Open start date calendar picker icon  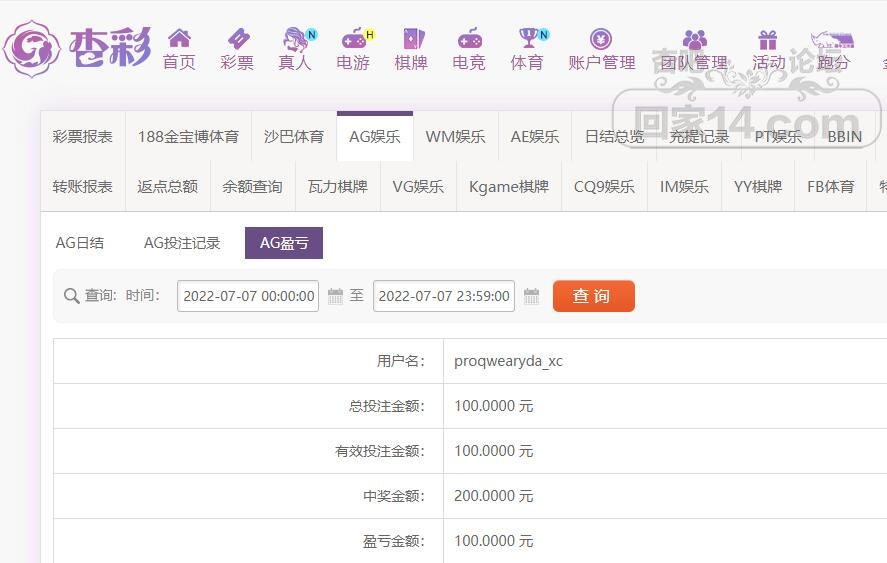335,296
